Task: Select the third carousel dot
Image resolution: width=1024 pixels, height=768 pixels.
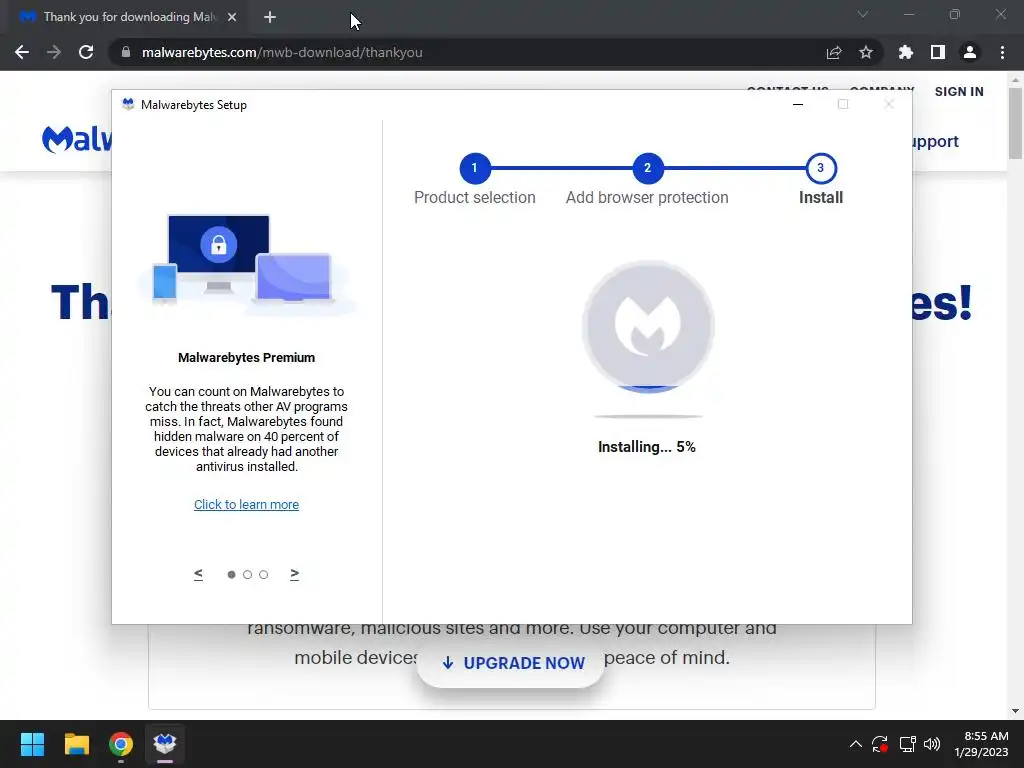Action: point(263,575)
